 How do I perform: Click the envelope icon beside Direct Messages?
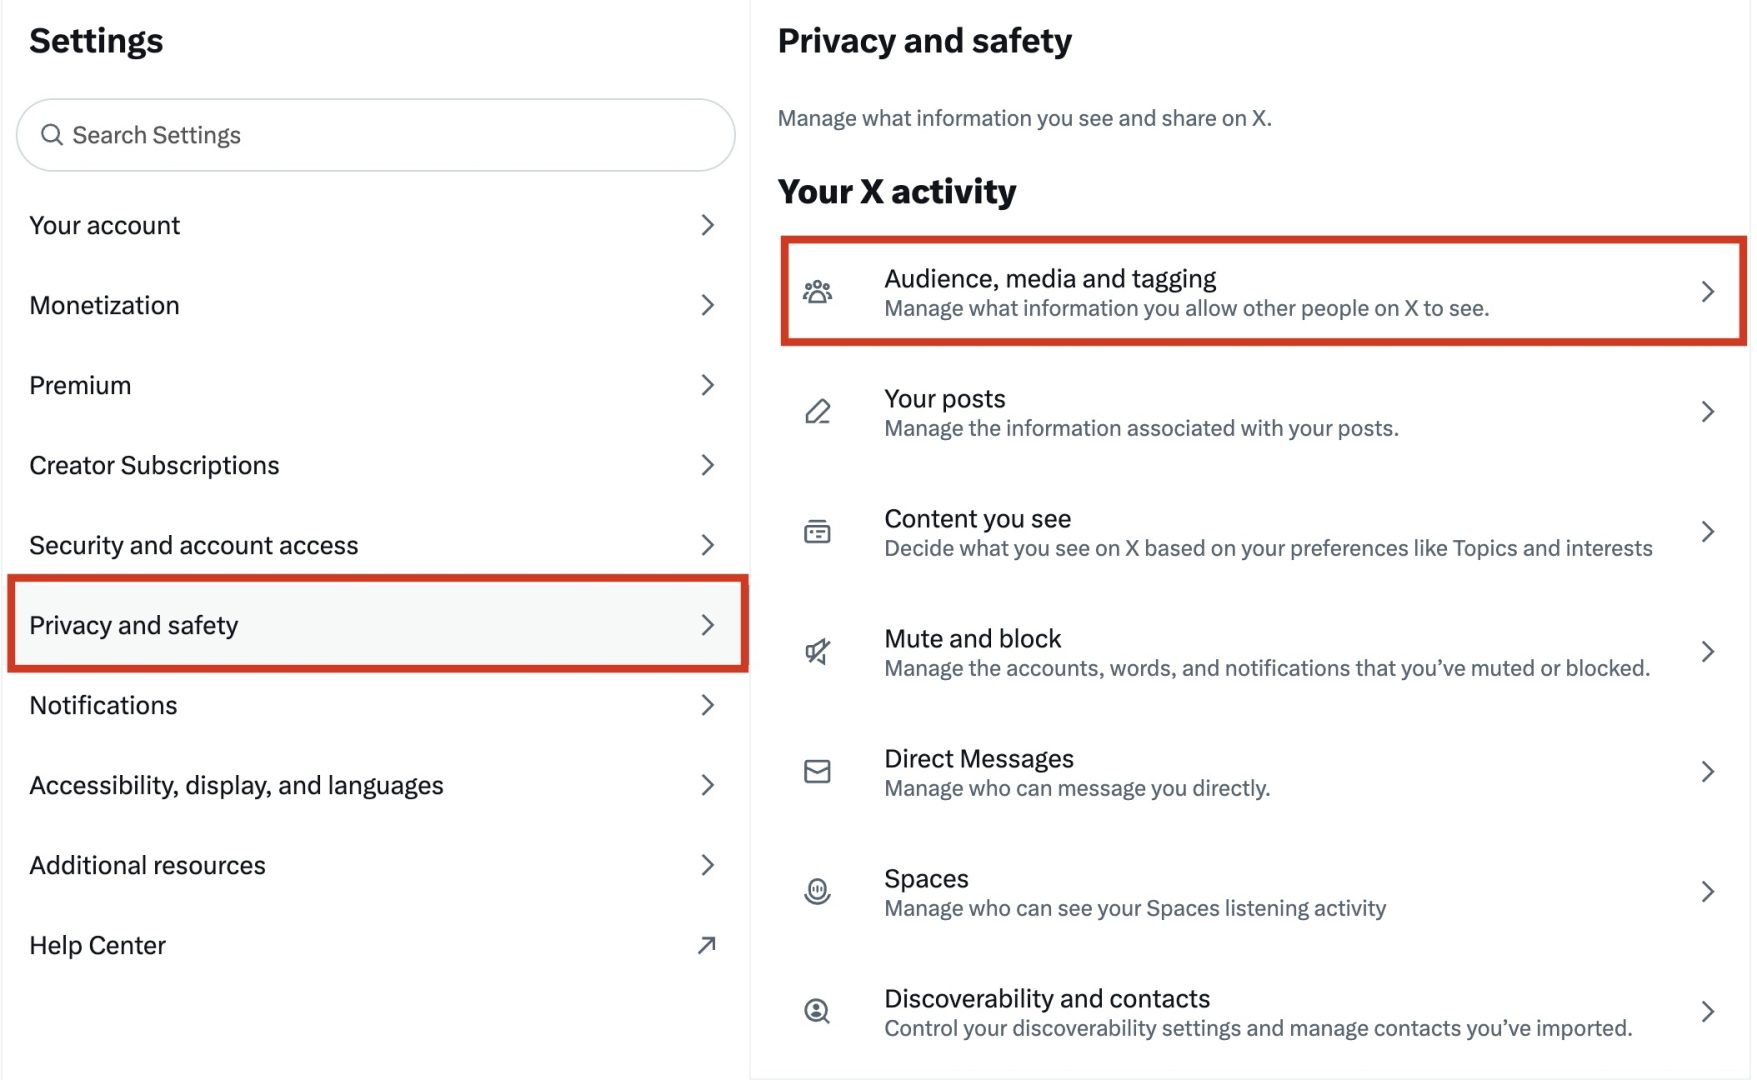tap(818, 771)
